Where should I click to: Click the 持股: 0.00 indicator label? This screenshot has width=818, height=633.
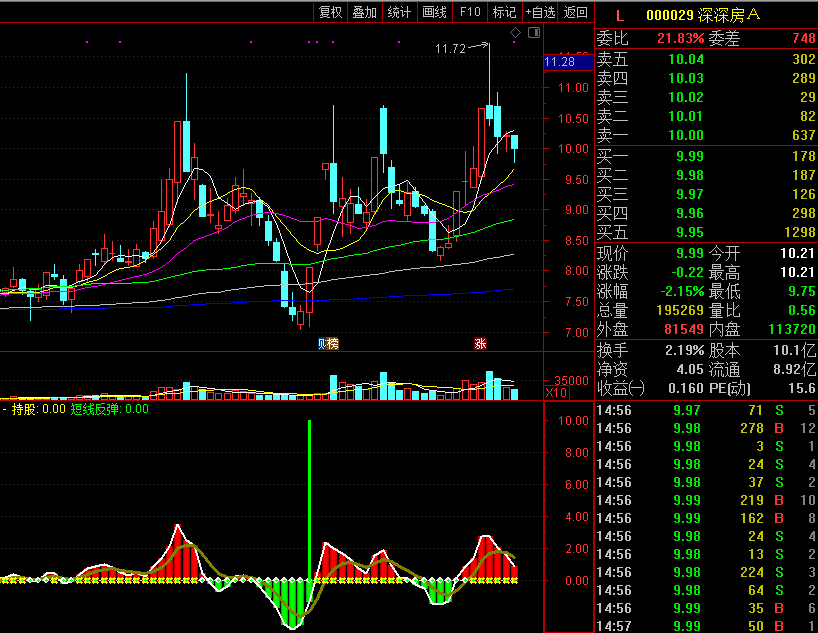(38, 409)
